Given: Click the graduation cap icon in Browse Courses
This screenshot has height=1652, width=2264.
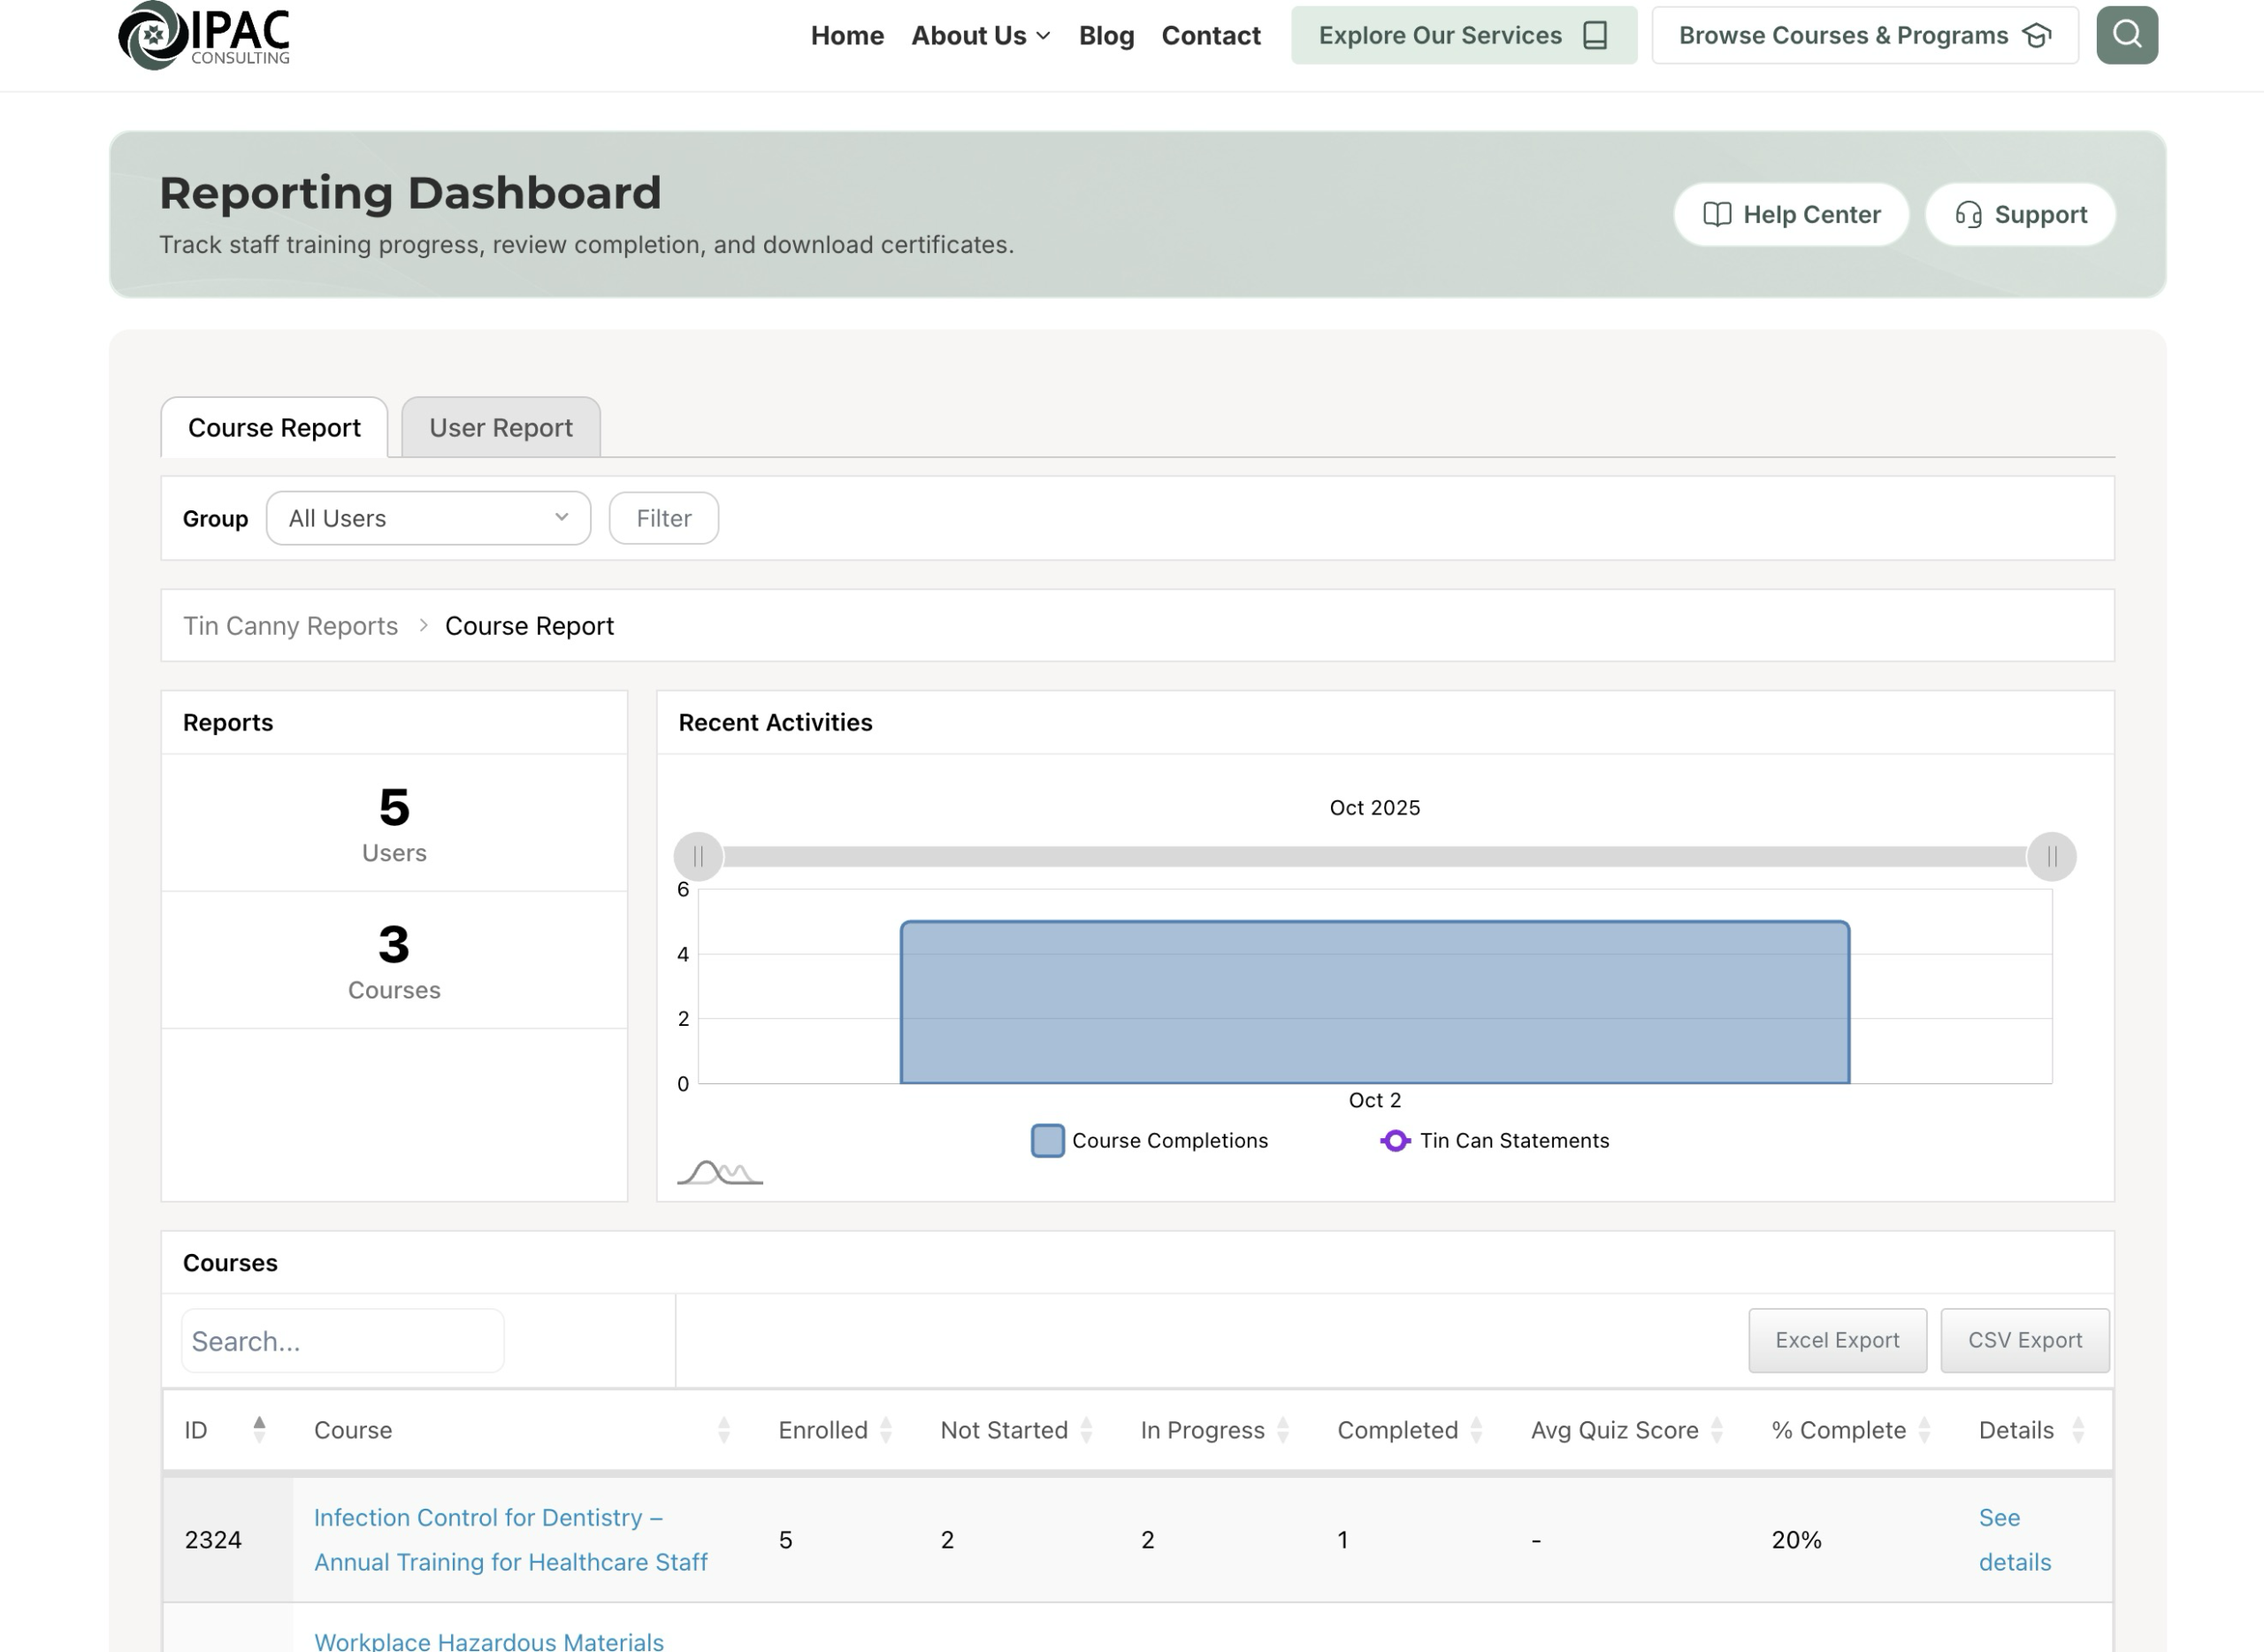Looking at the screenshot, I should [2037, 36].
